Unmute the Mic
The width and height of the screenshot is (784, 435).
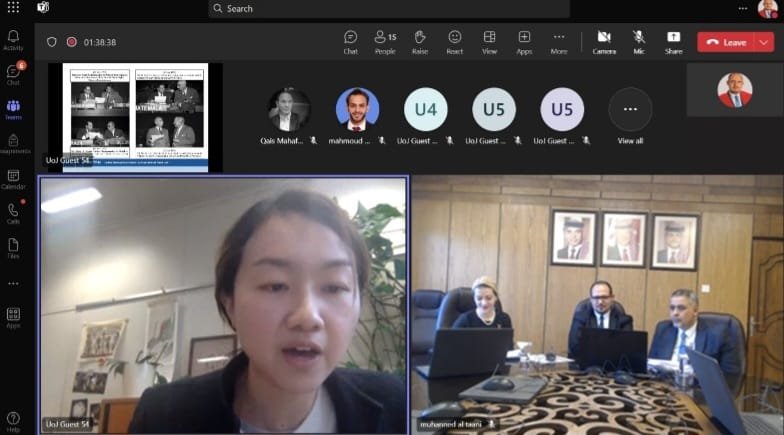639,42
